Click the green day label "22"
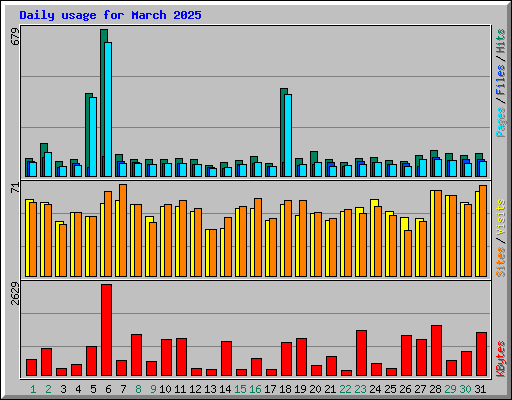512x400 pixels. tap(345, 389)
